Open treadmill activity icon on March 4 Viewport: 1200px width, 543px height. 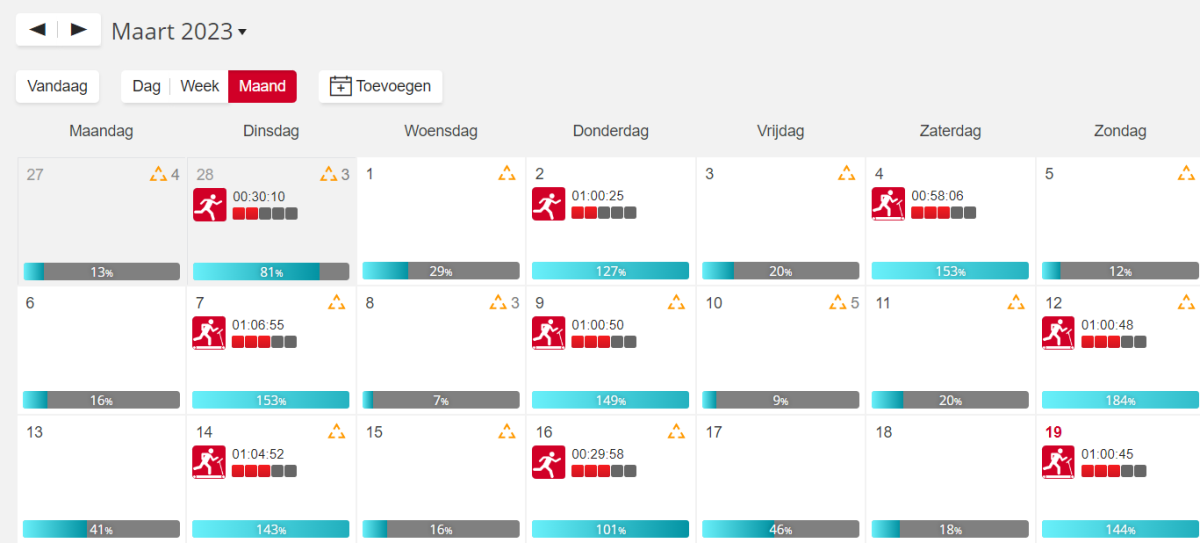(888, 205)
